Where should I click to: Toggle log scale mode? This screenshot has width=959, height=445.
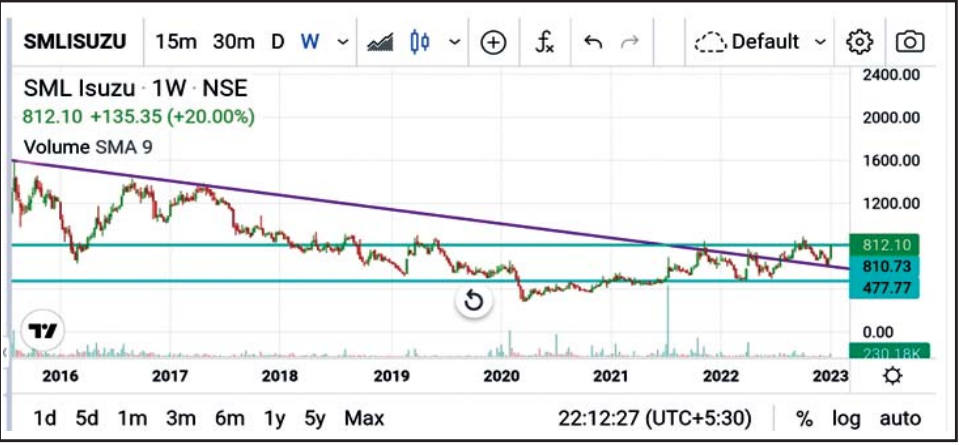[x=846, y=419]
